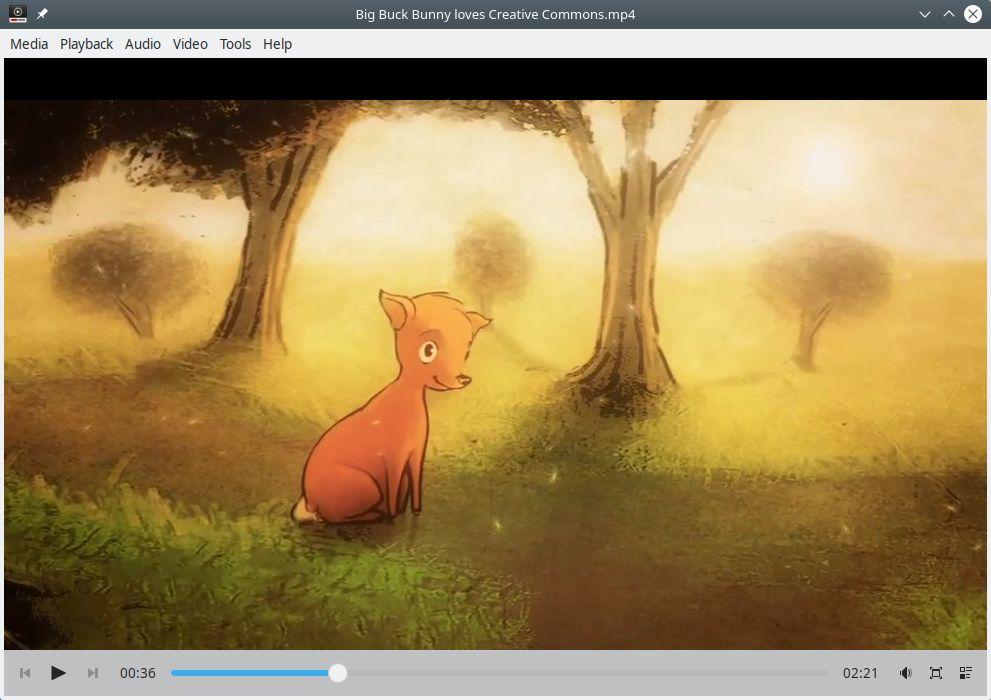Open the Playback menu
Image resolution: width=991 pixels, height=700 pixels.
coord(87,44)
